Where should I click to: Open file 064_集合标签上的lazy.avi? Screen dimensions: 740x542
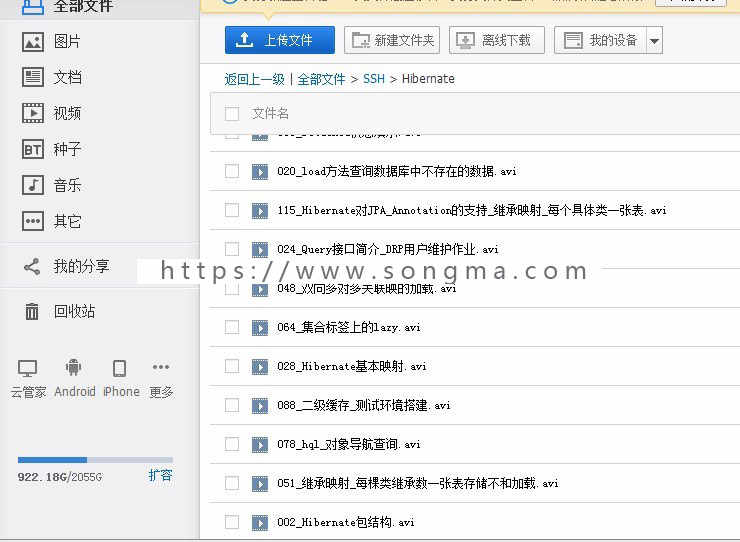click(x=349, y=327)
